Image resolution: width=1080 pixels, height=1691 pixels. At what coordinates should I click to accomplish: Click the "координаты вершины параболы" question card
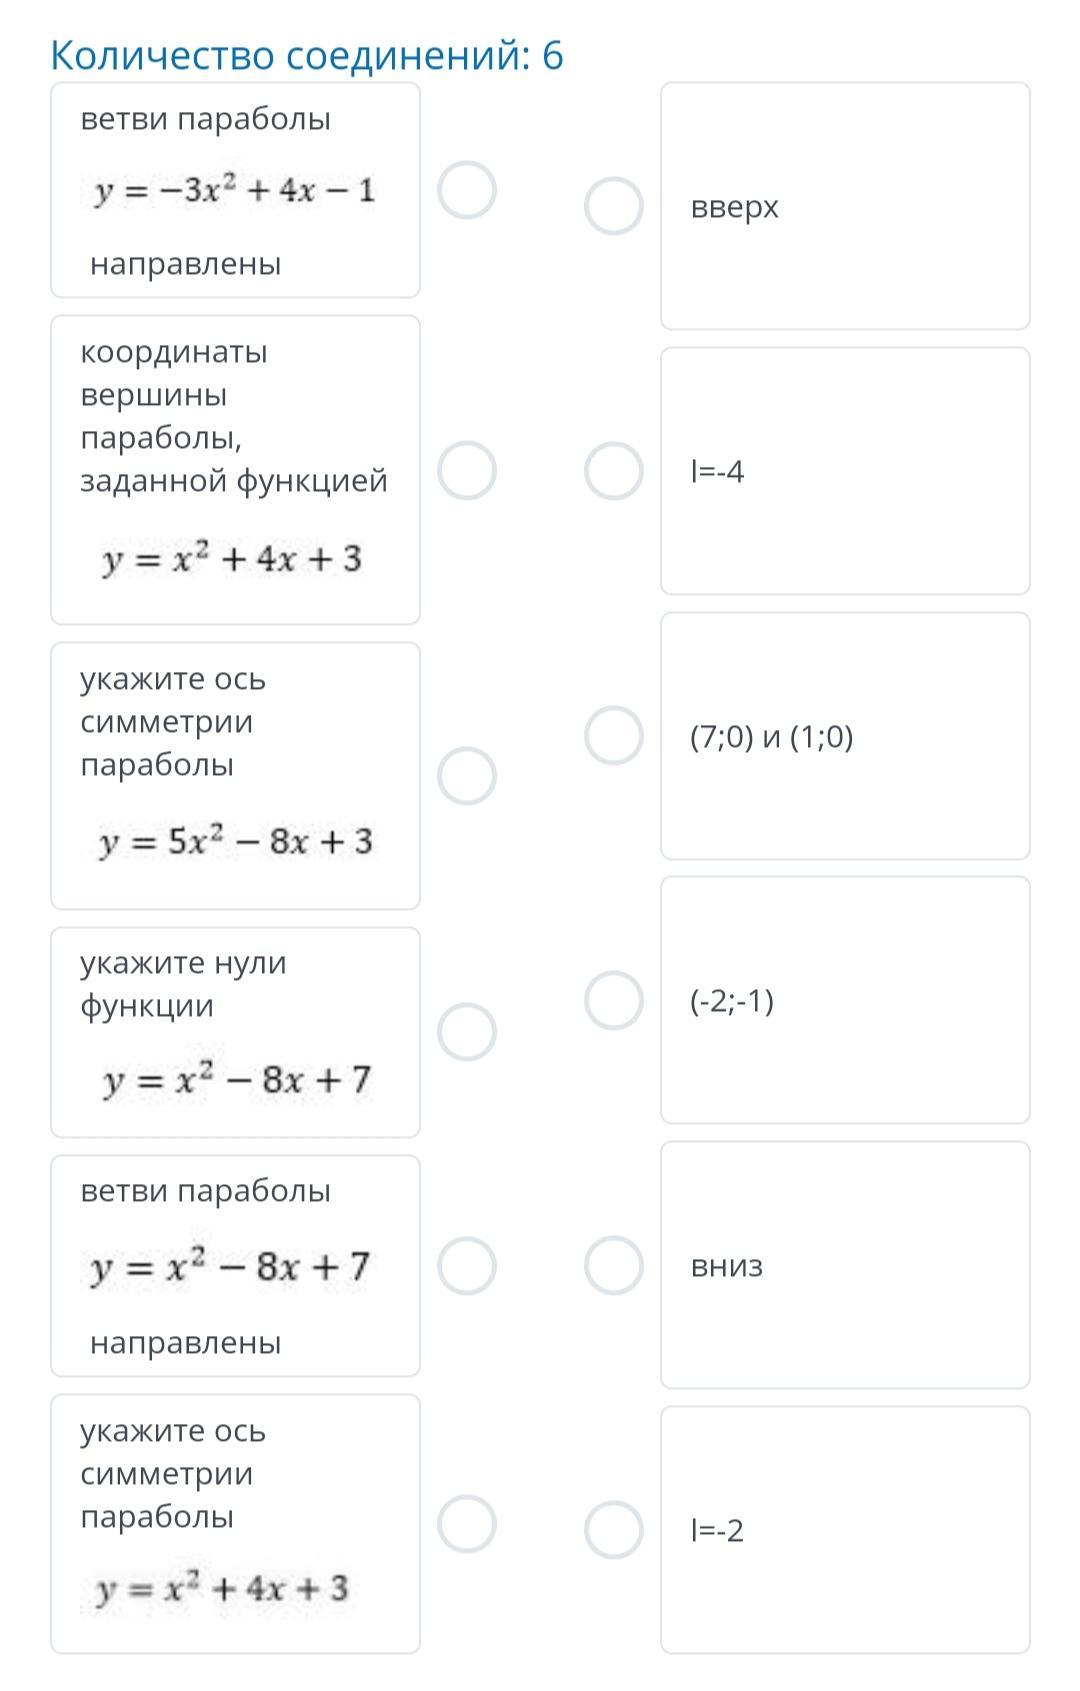click(235, 470)
